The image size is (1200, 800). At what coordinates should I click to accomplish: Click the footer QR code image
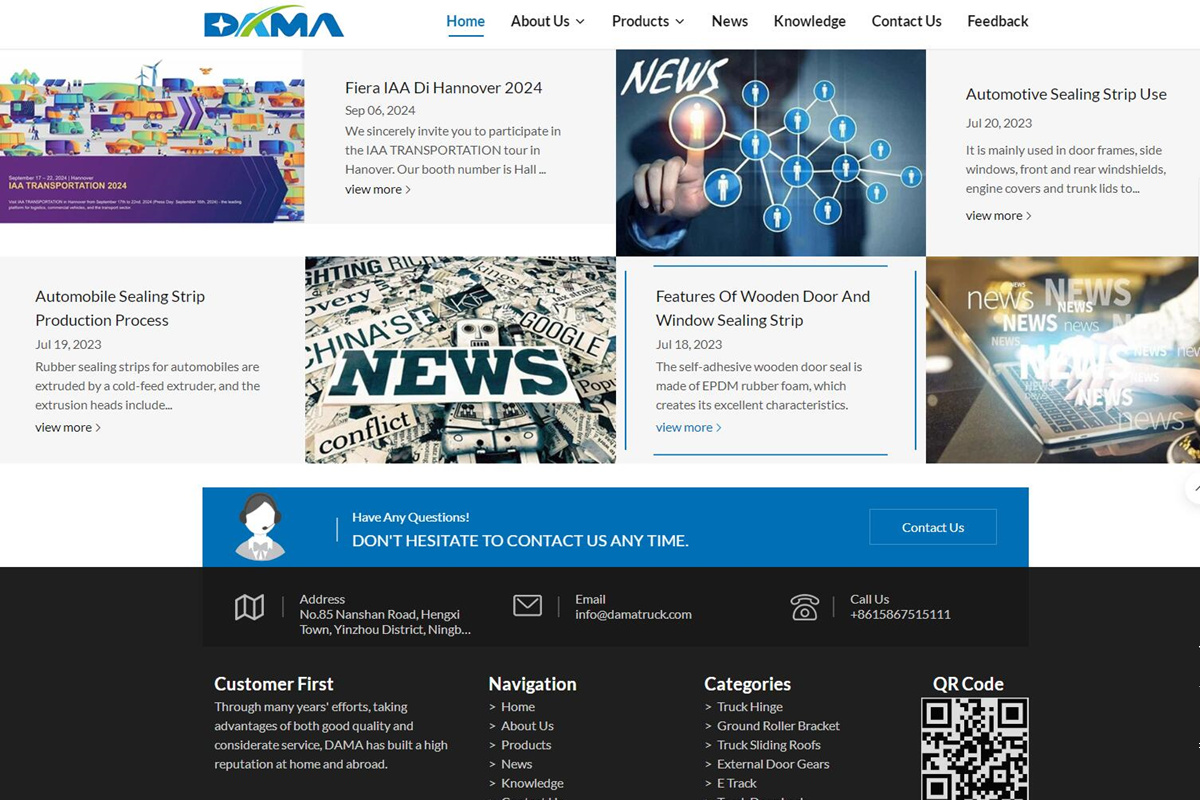974,748
